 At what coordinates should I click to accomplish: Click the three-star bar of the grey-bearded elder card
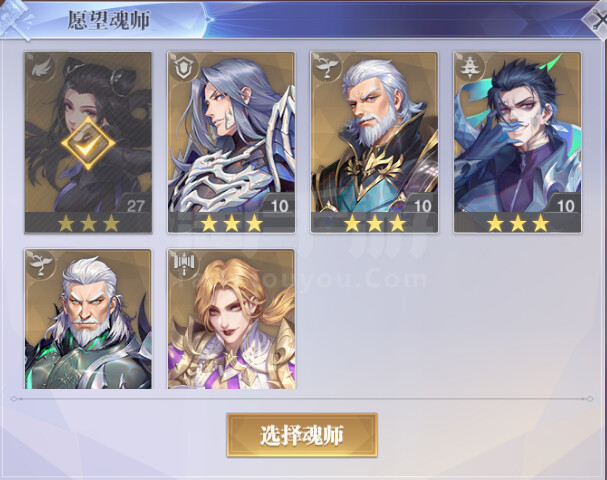click(x=374, y=223)
